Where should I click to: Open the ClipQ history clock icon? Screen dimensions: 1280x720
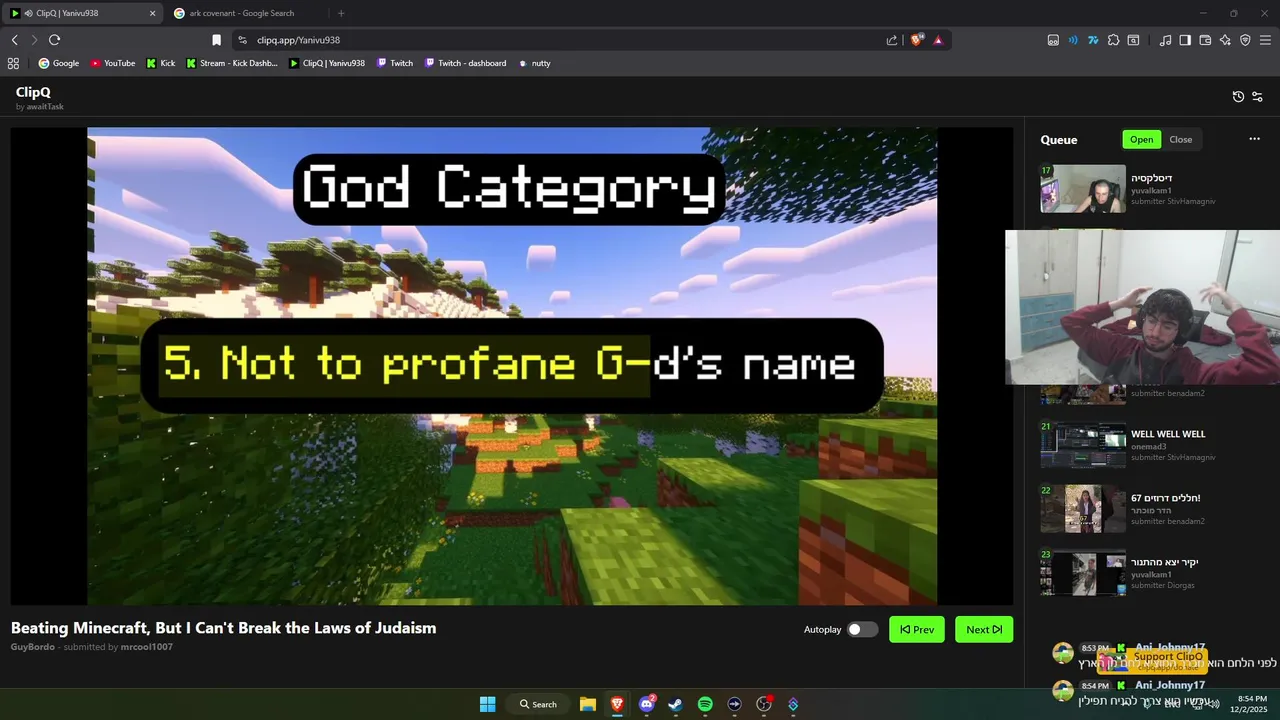1238,97
